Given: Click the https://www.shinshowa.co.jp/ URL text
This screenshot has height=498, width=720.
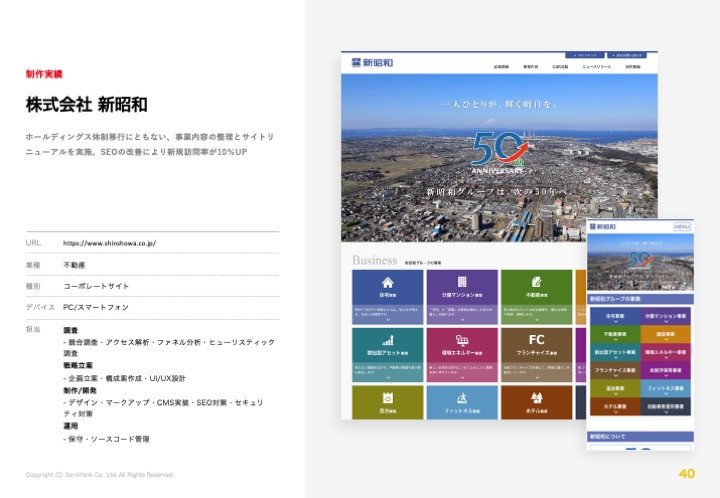Looking at the screenshot, I should [109, 243].
